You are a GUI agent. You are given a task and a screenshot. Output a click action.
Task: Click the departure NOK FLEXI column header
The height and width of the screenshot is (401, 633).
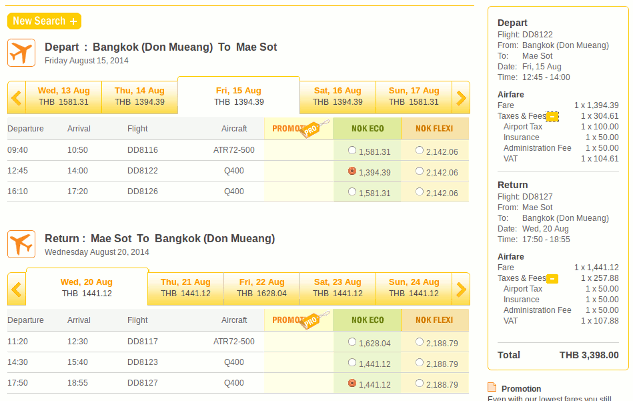click(x=435, y=128)
